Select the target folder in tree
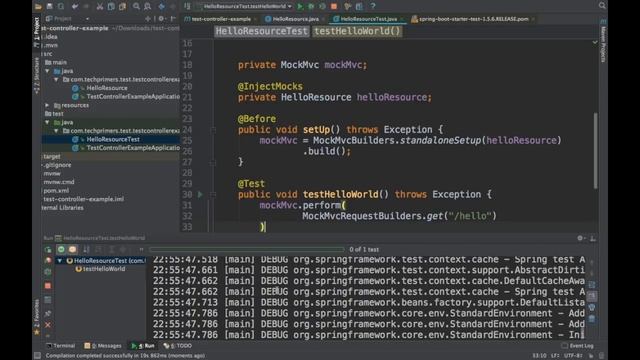Image resolution: width=640 pixels, height=360 pixels. pos(52,156)
